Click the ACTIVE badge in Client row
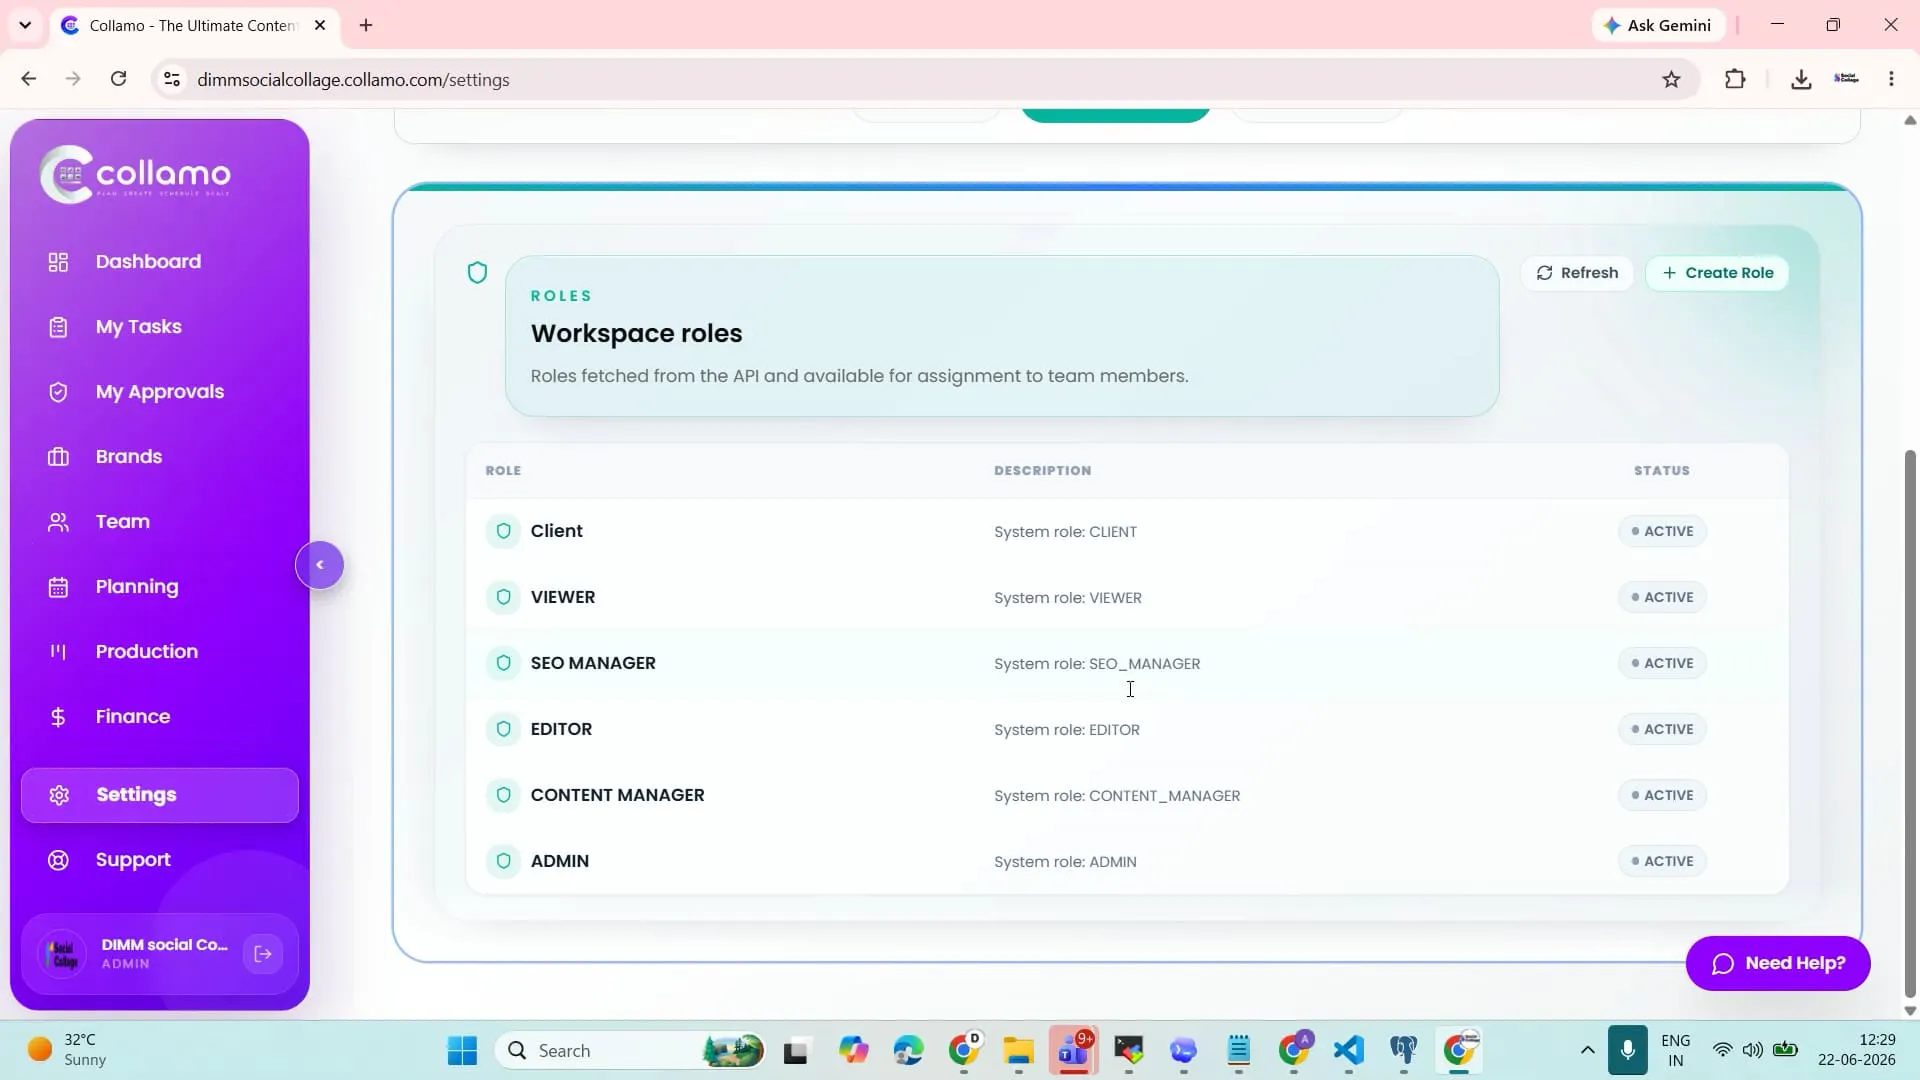The height and width of the screenshot is (1080, 1920). point(1662,531)
